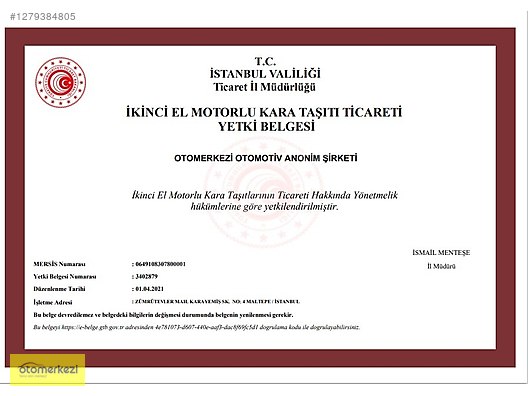Click the 'Bu belge devredilemez' notice line
The height and width of the screenshot is (396, 528).
point(163,315)
